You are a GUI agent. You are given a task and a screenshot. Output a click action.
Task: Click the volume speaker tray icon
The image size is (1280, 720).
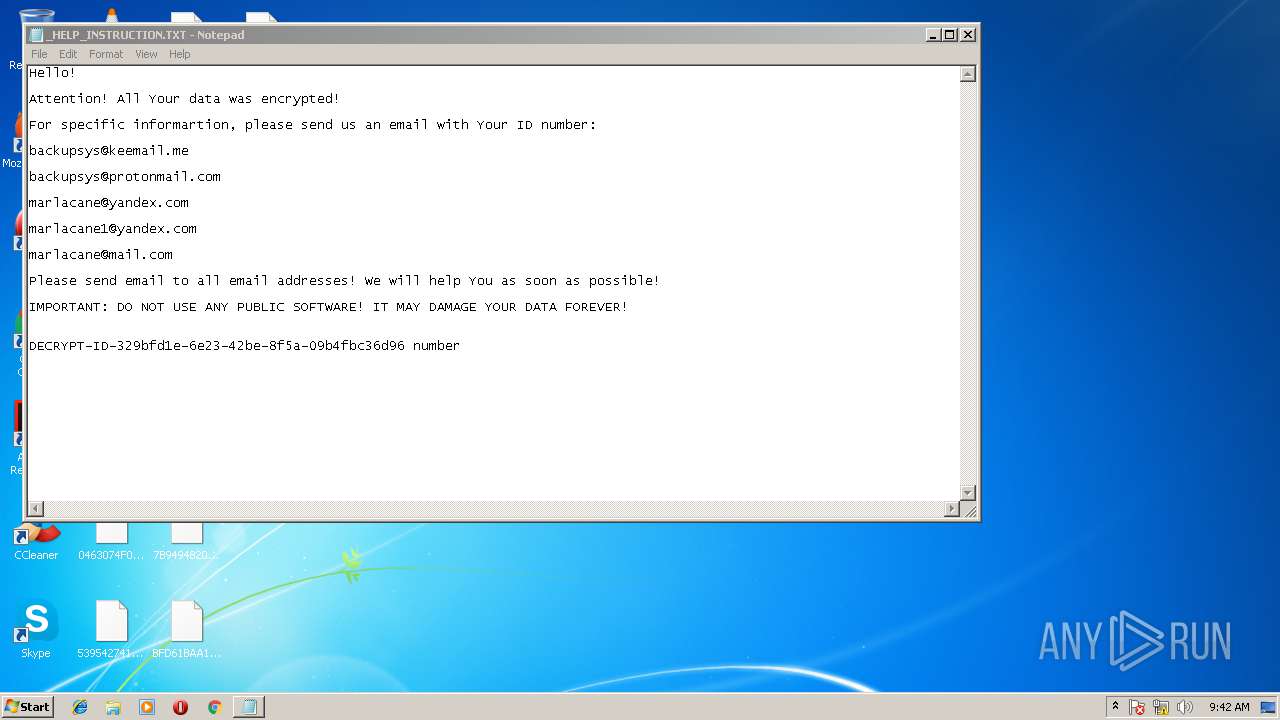[x=1185, y=707]
